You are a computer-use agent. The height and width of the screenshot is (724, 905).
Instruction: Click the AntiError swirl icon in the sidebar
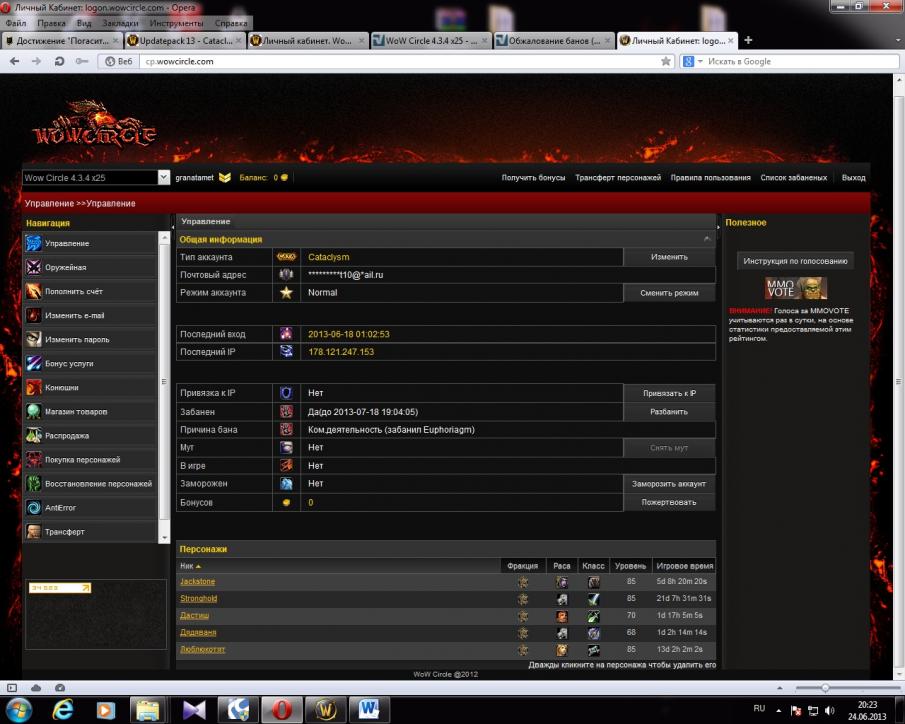click(x=34, y=507)
